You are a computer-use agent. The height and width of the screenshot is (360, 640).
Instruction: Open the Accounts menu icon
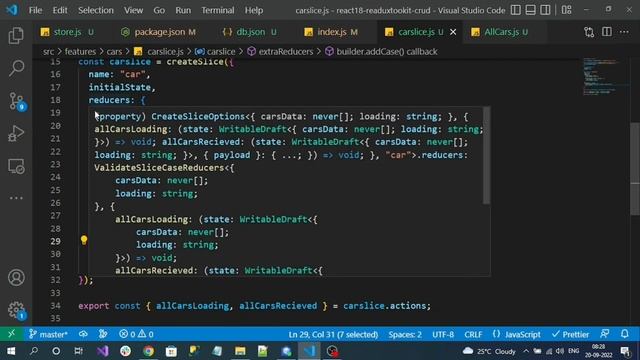pyautogui.click(x=16, y=278)
